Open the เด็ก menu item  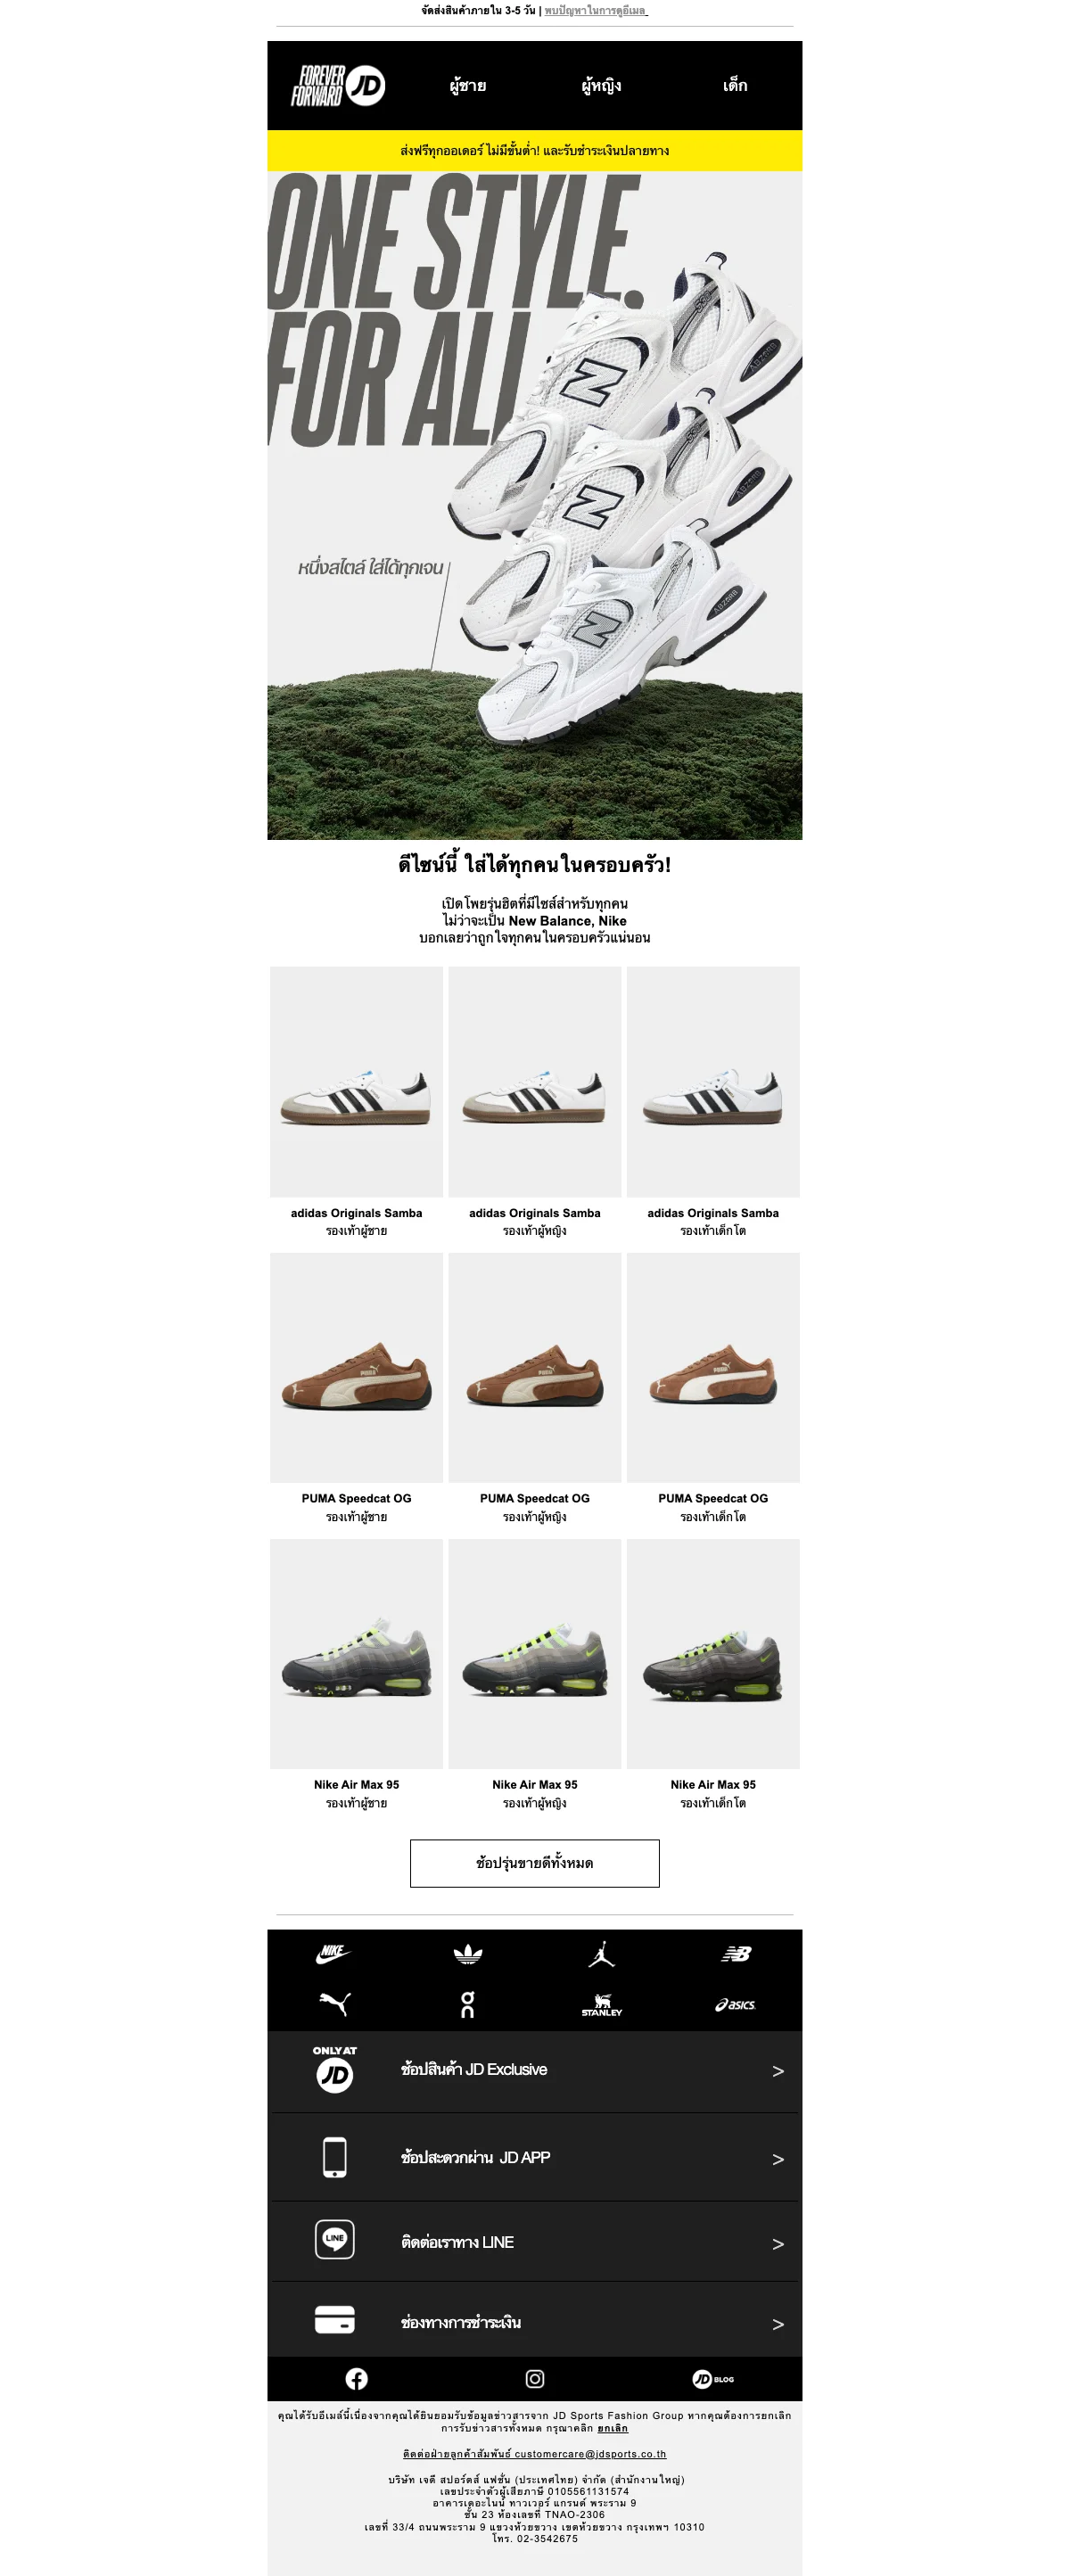tap(736, 85)
